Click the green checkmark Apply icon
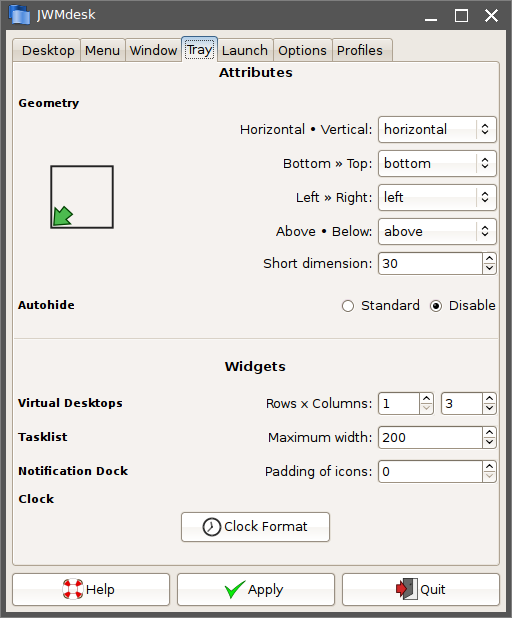512x618 pixels. point(235,589)
